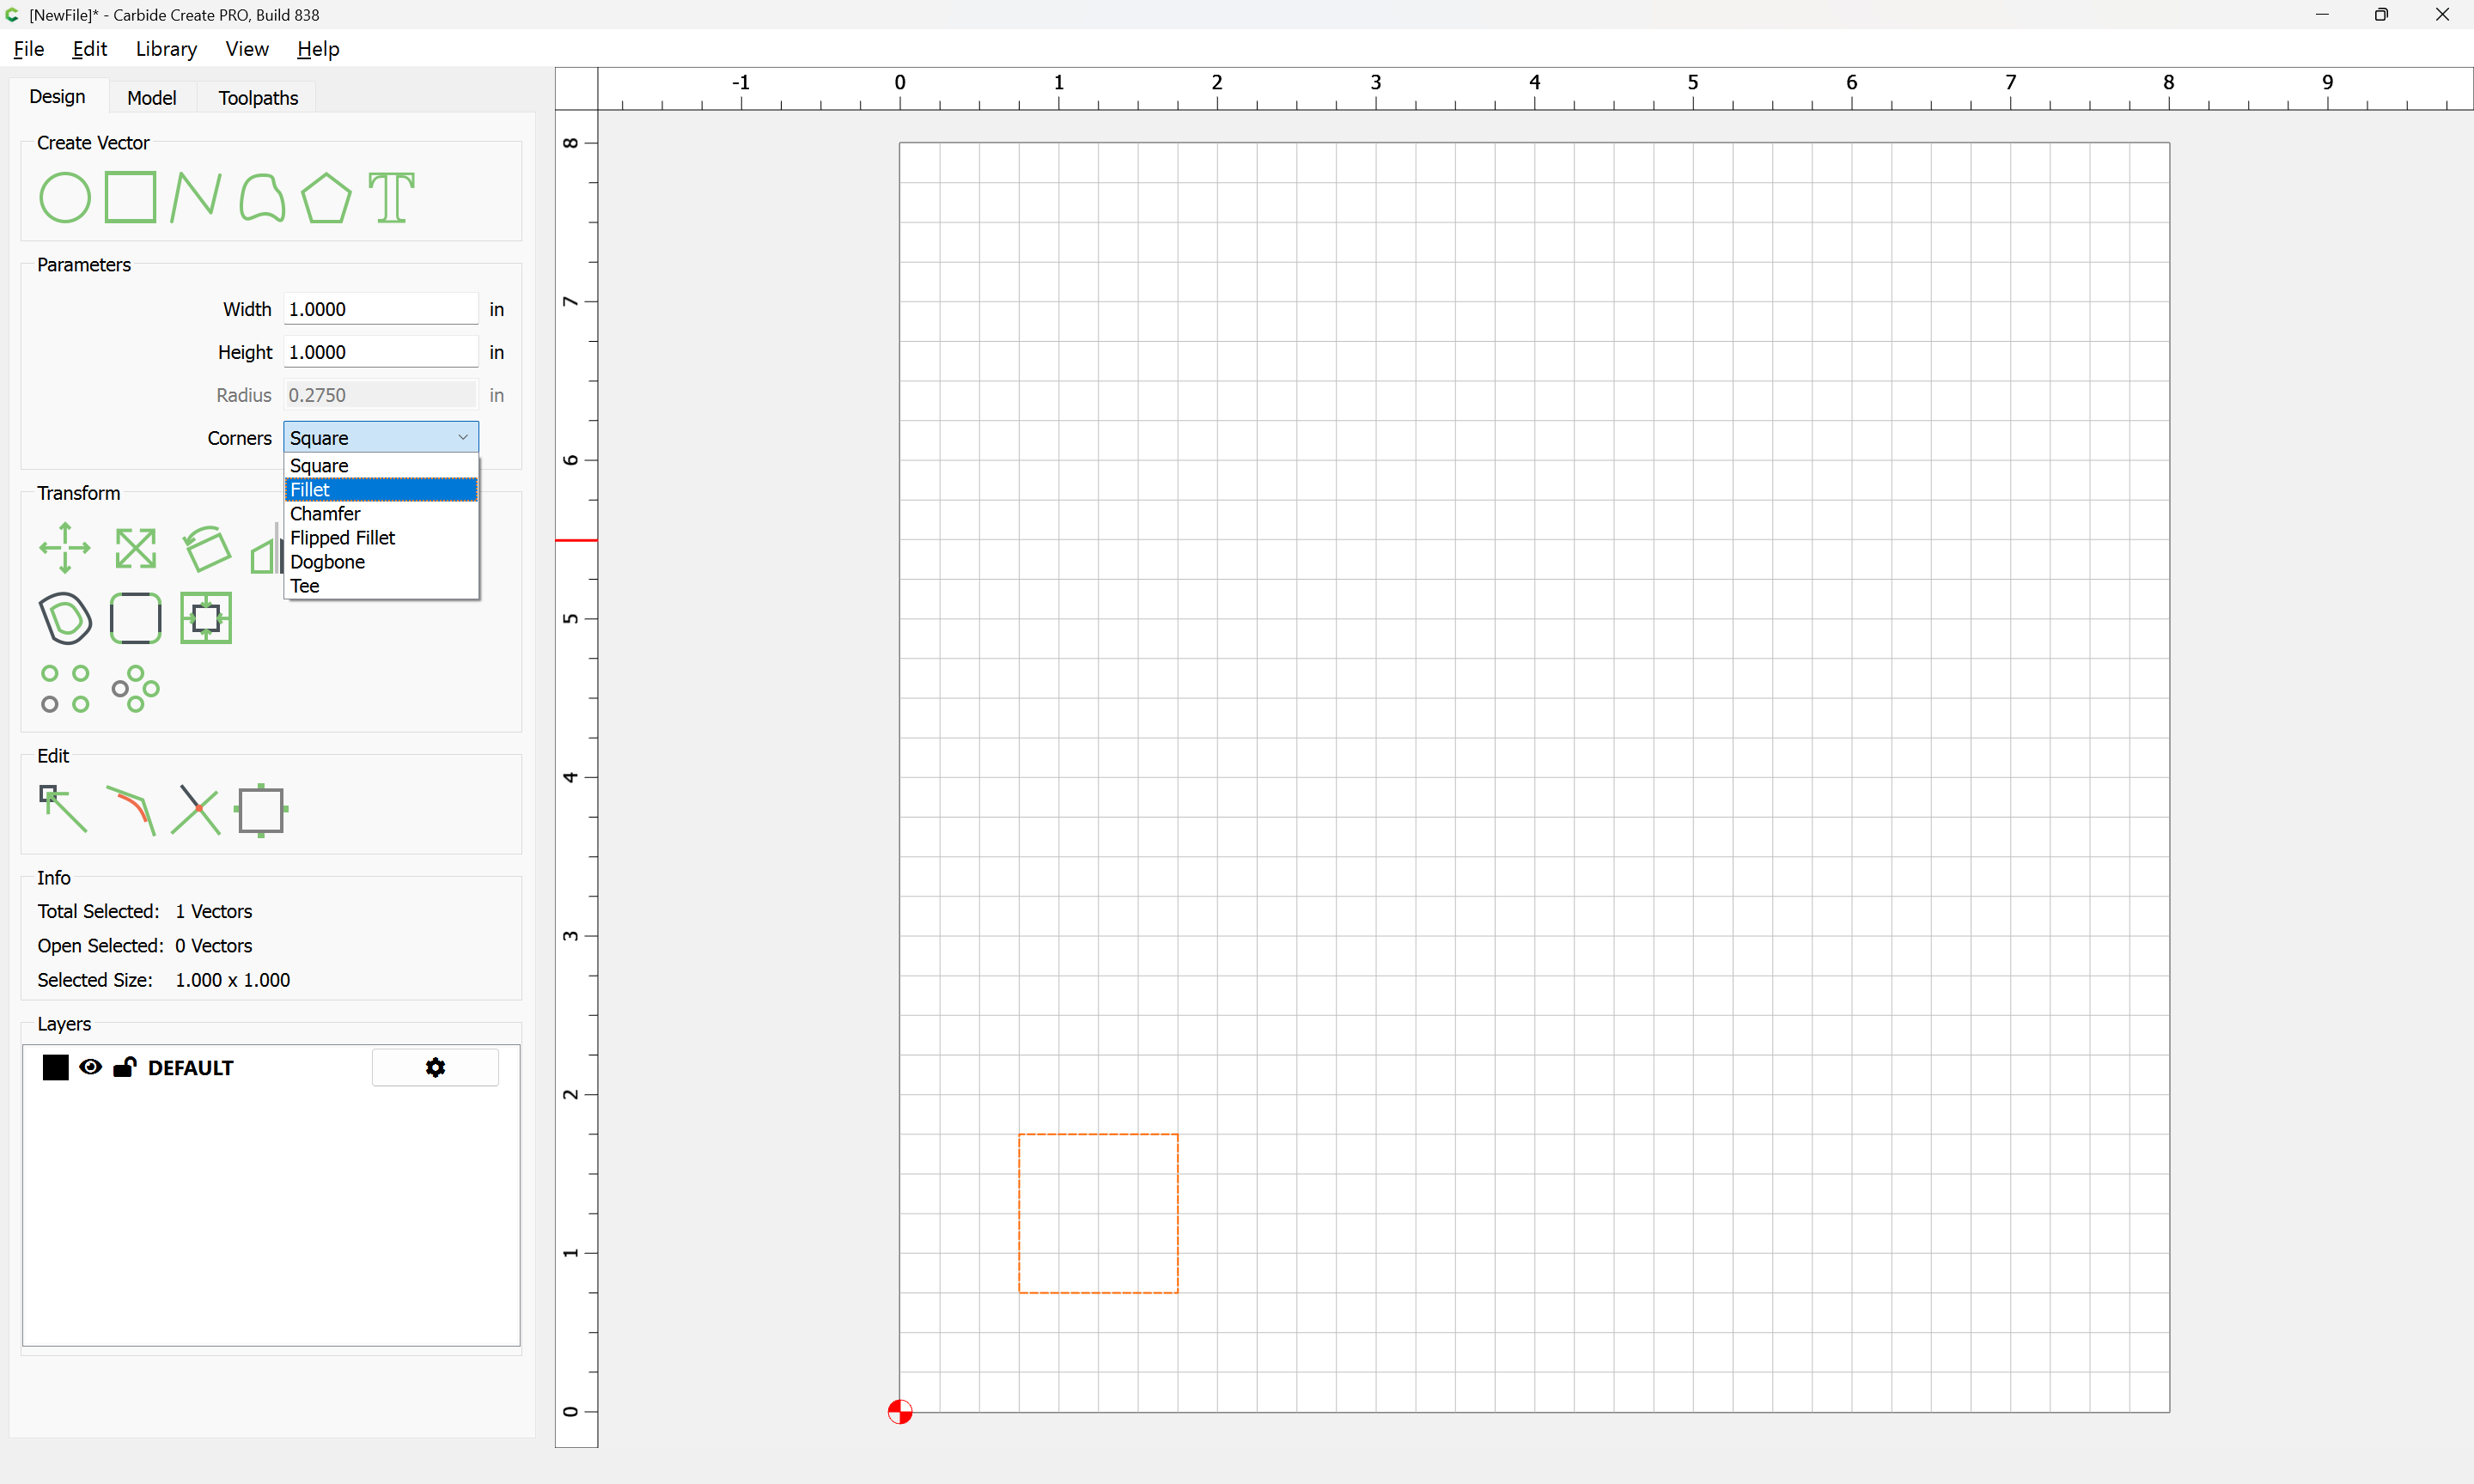This screenshot has width=2474, height=1484.
Task: Select the Rectangle vector tool
Action: [131, 196]
